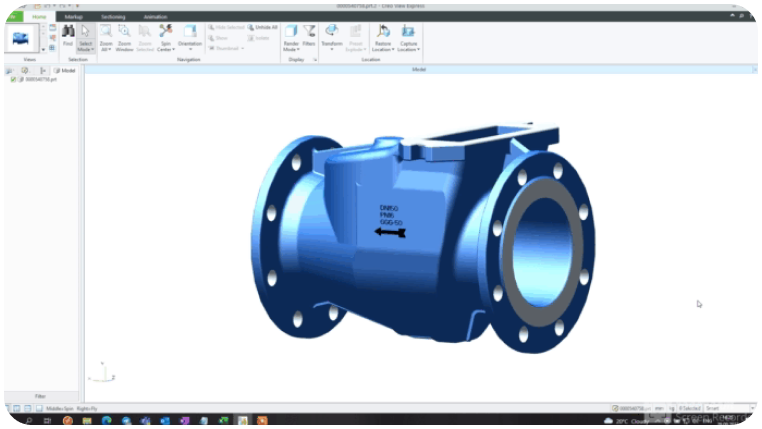The image size is (762, 429).
Task: Click the second icon in the structure panel toolbar
Action: coord(25,70)
